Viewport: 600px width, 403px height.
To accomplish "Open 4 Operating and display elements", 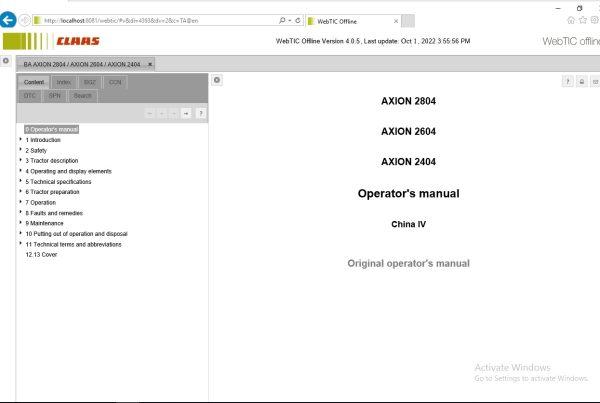I will [x=68, y=171].
